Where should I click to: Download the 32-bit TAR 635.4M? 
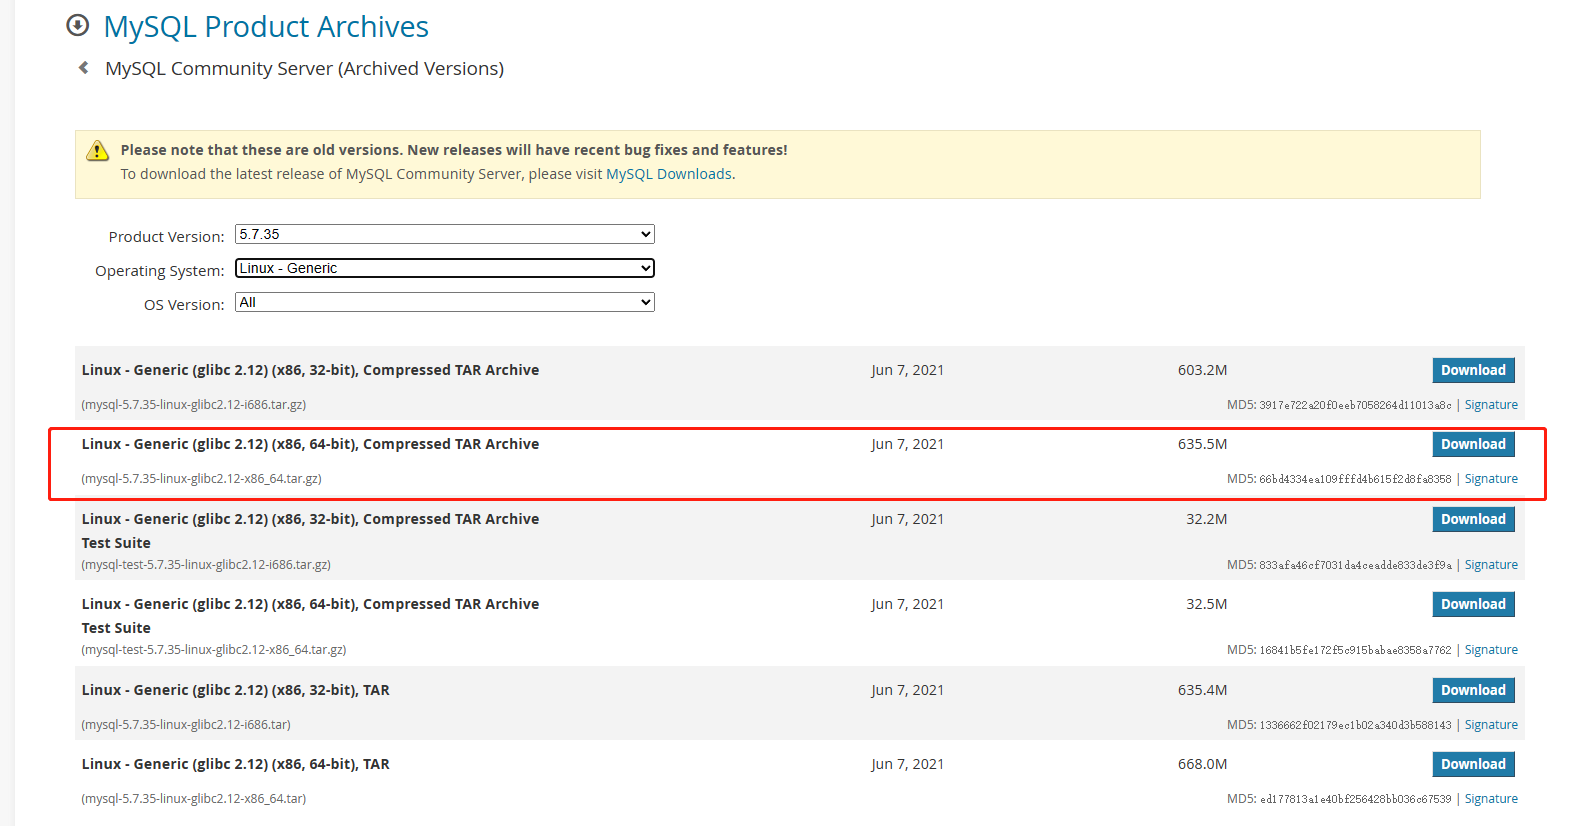[1473, 690]
